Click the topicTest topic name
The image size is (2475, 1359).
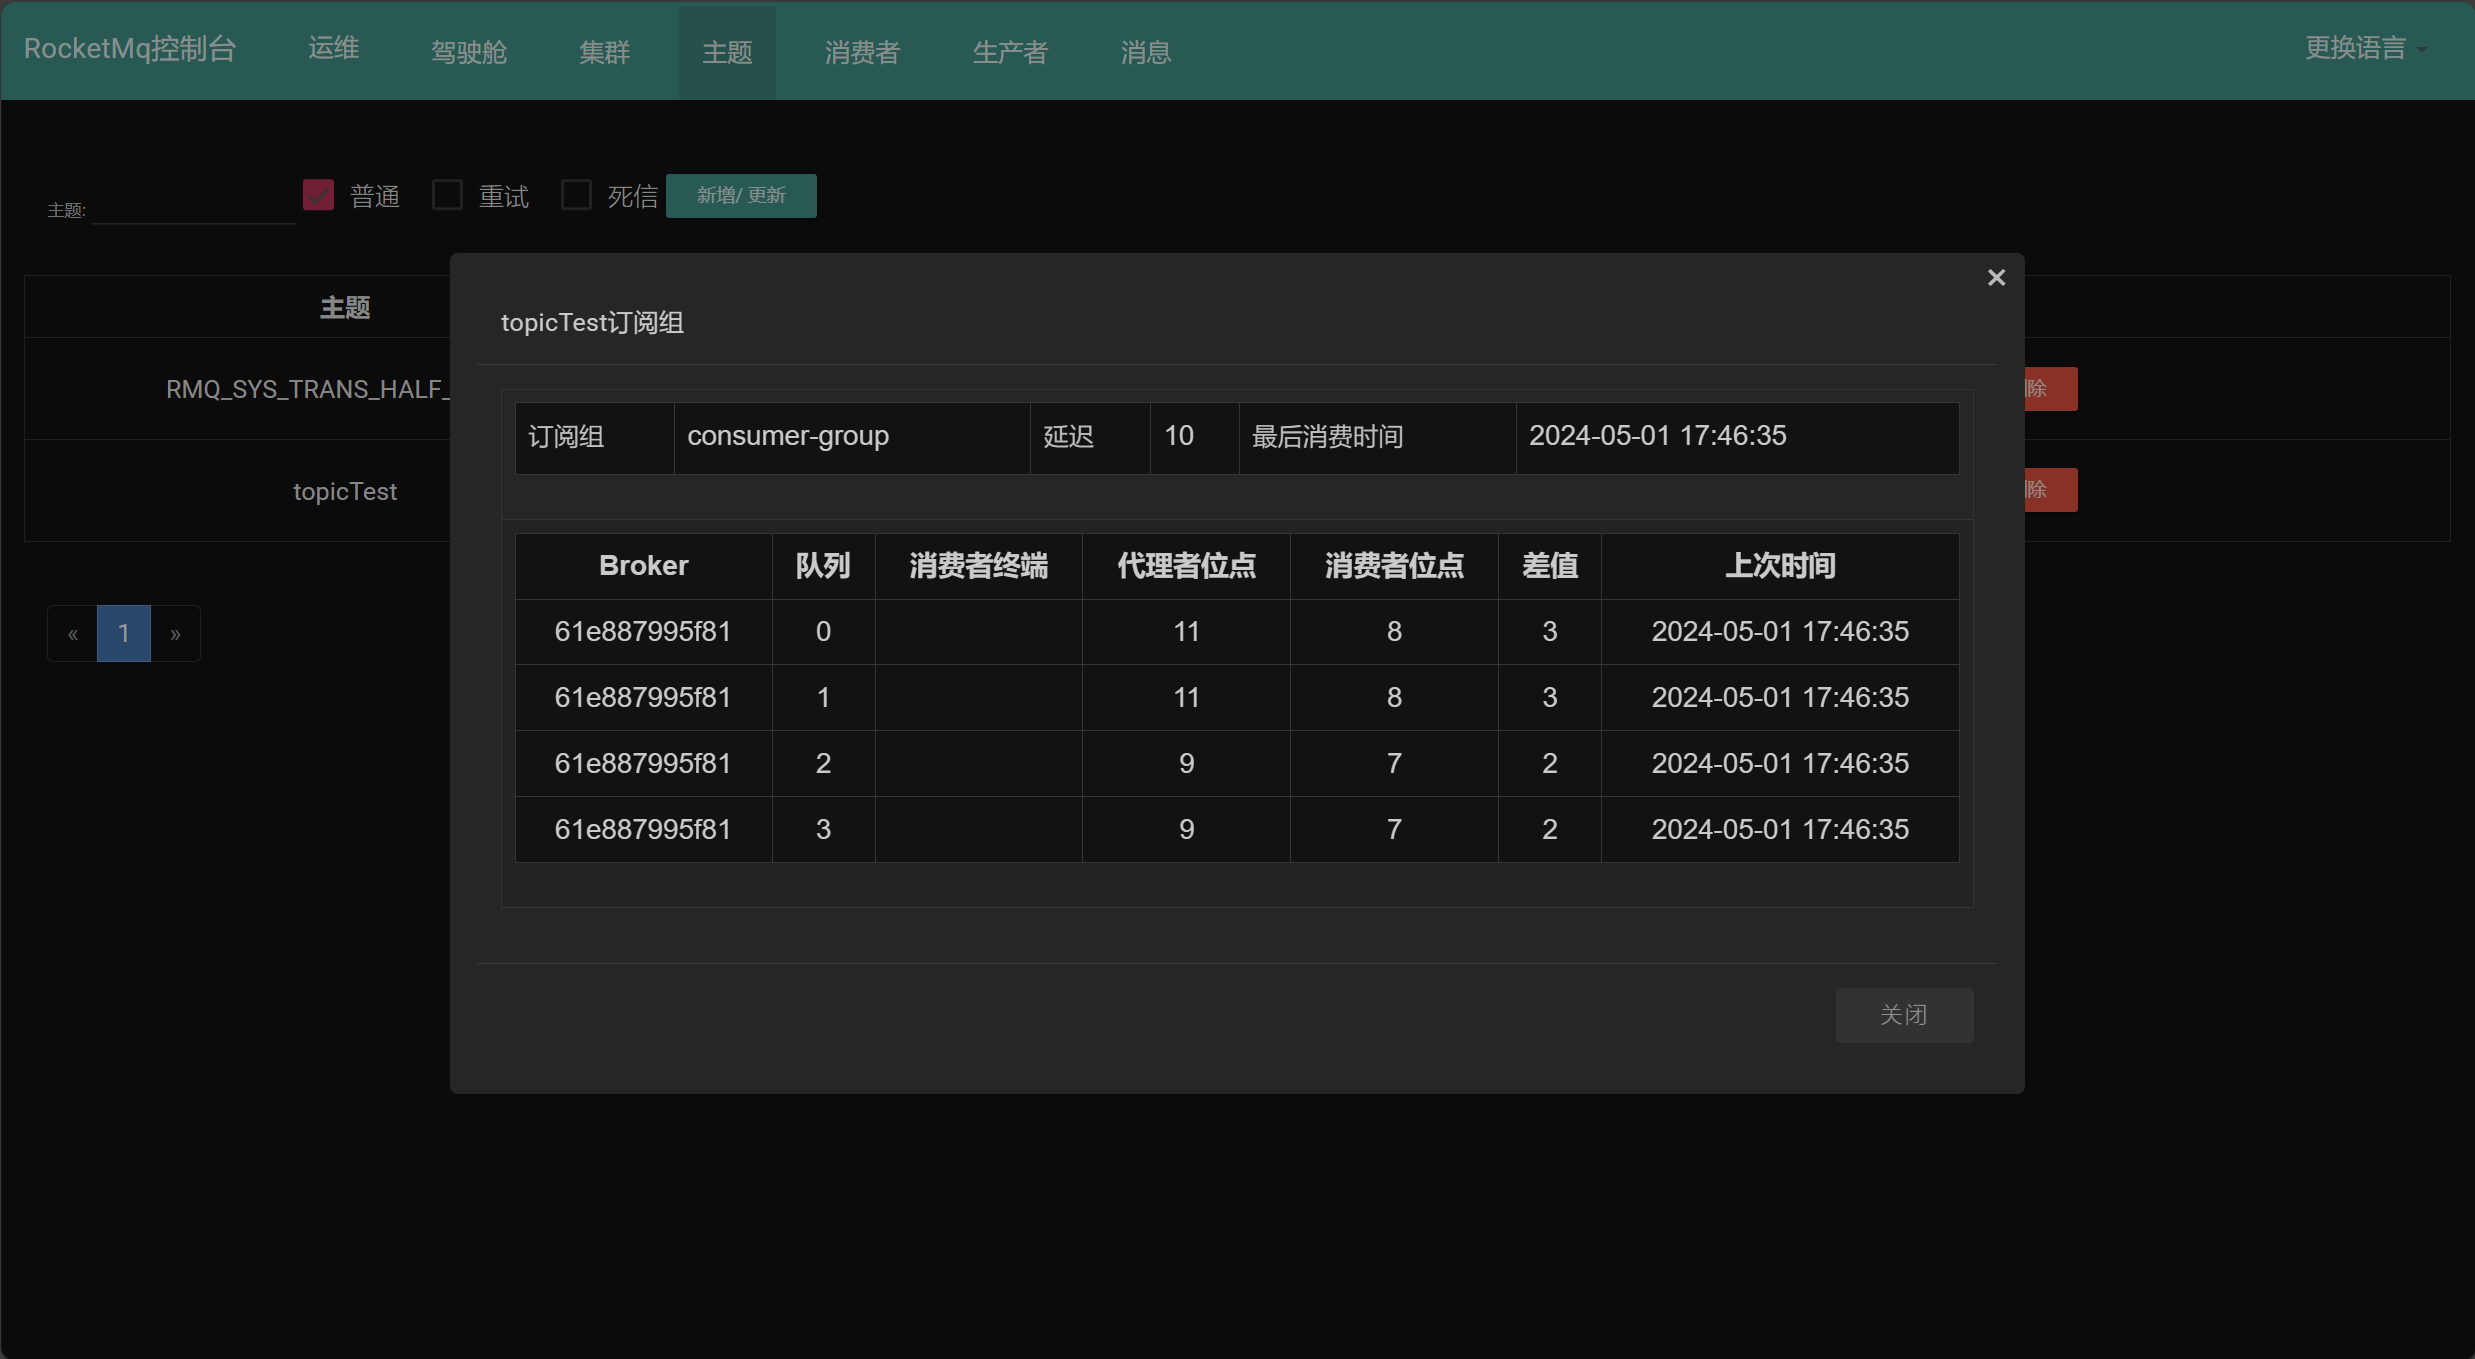tap(344, 490)
